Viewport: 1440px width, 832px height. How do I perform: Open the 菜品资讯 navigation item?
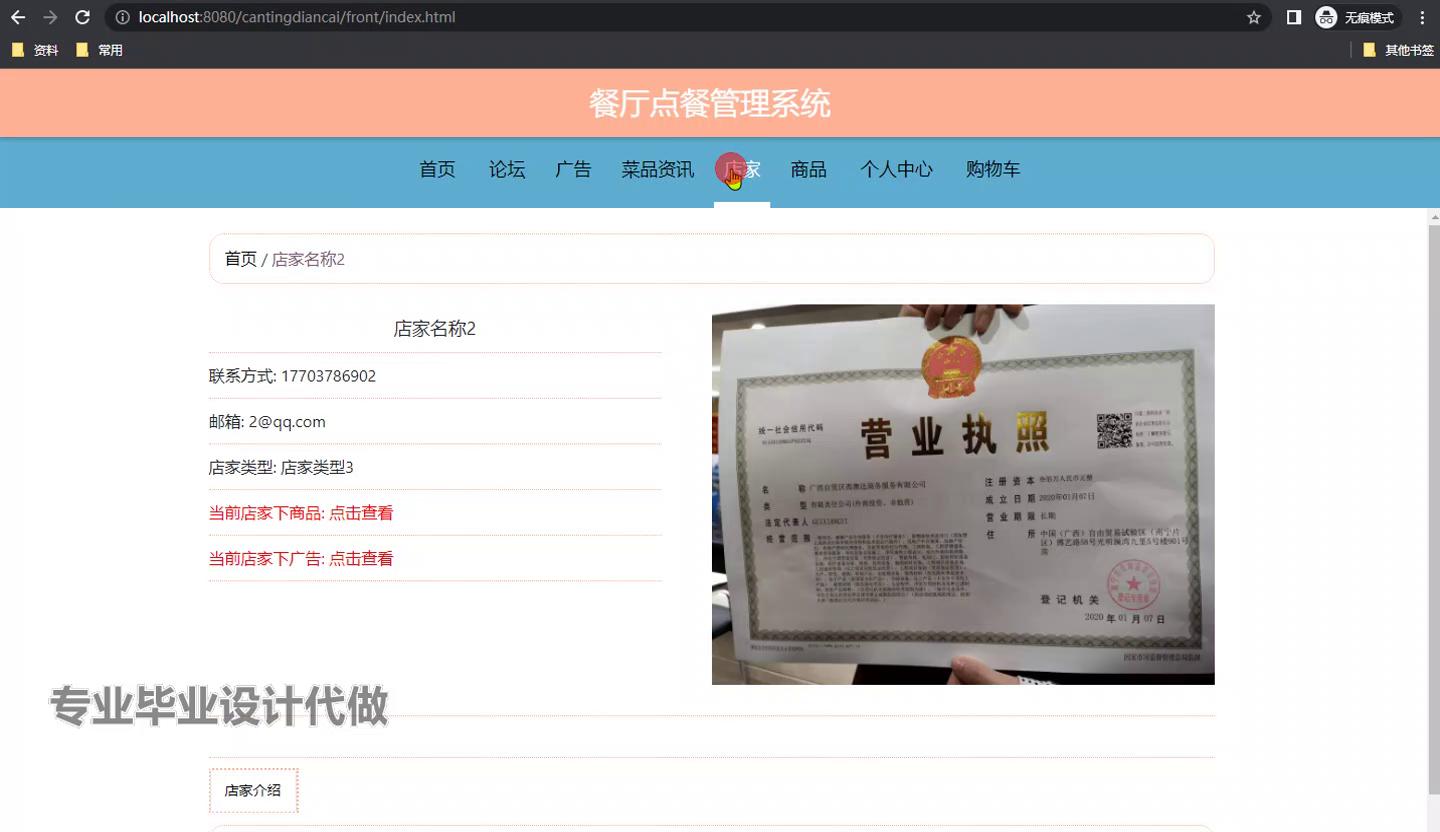(658, 169)
